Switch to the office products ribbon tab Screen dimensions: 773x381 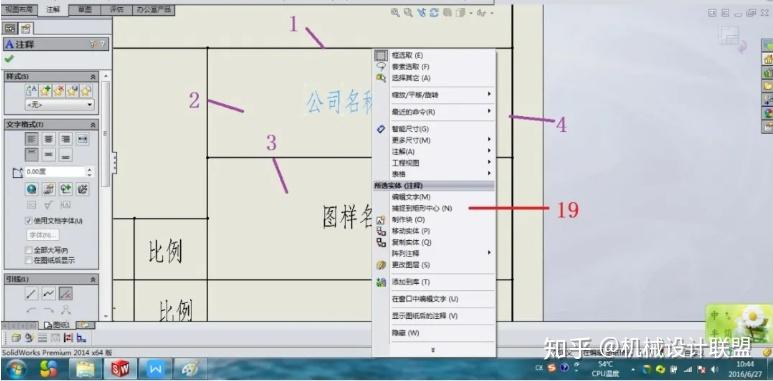pos(154,9)
